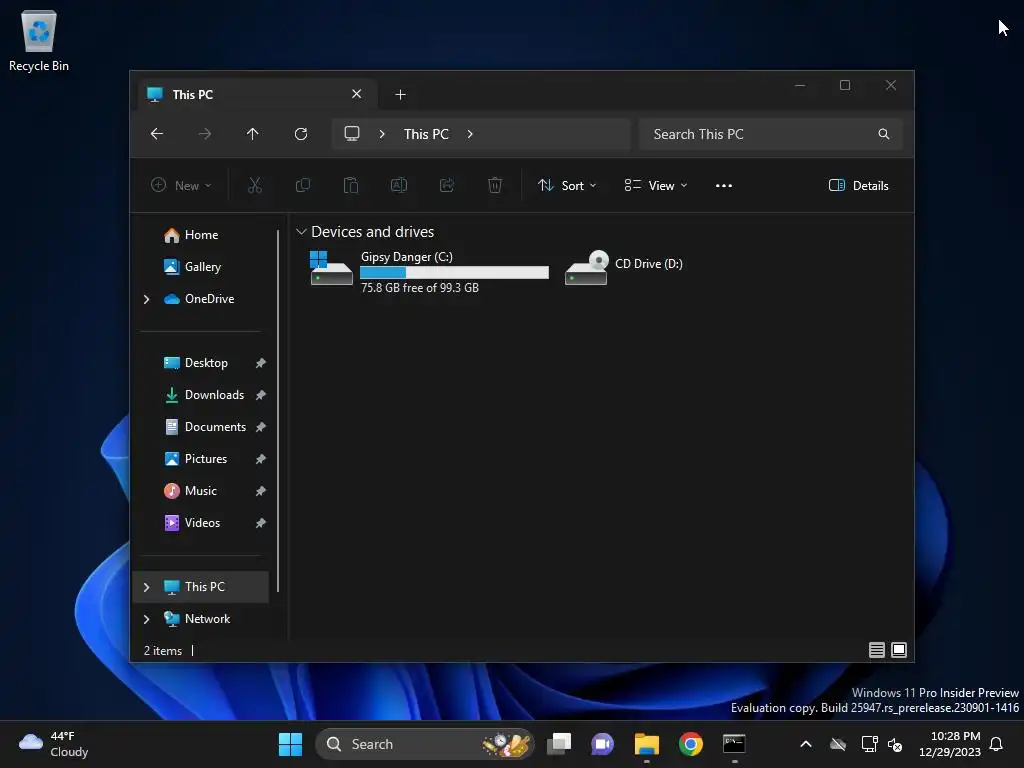Open Documents folder in sidebar
The image size is (1024, 768).
pos(215,427)
